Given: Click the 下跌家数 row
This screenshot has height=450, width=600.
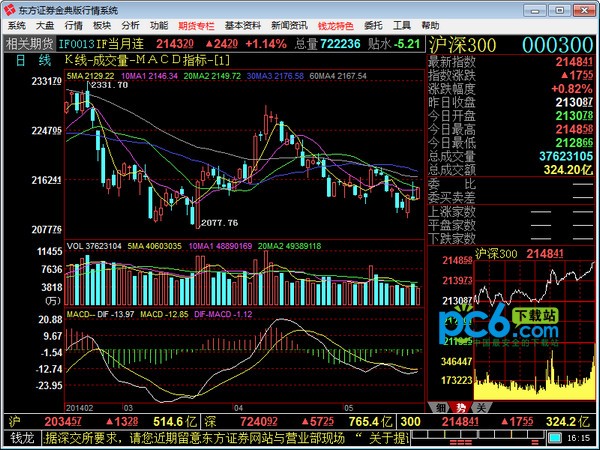Looking at the screenshot, I should (510, 238).
